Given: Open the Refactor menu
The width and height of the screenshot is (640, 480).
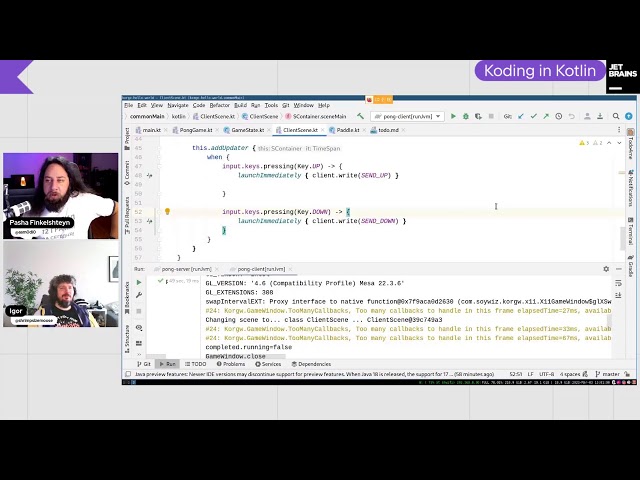Looking at the screenshot, I should [220, 105].
